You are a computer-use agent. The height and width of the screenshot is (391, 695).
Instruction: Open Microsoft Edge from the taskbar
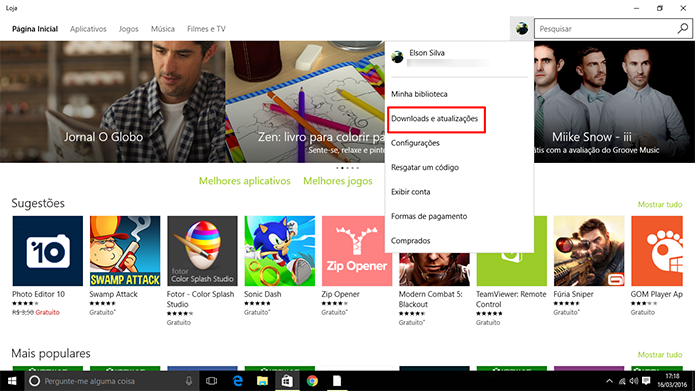(238, 381)
